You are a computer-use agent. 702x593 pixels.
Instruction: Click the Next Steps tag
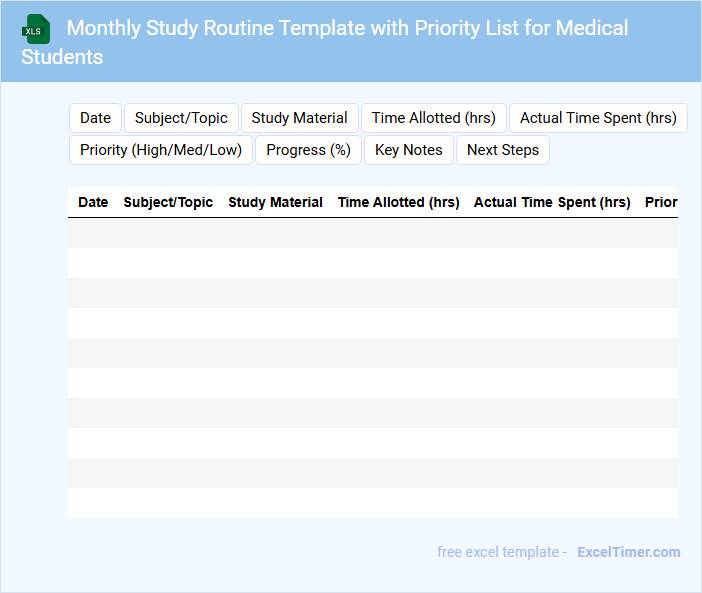[502, 150]
